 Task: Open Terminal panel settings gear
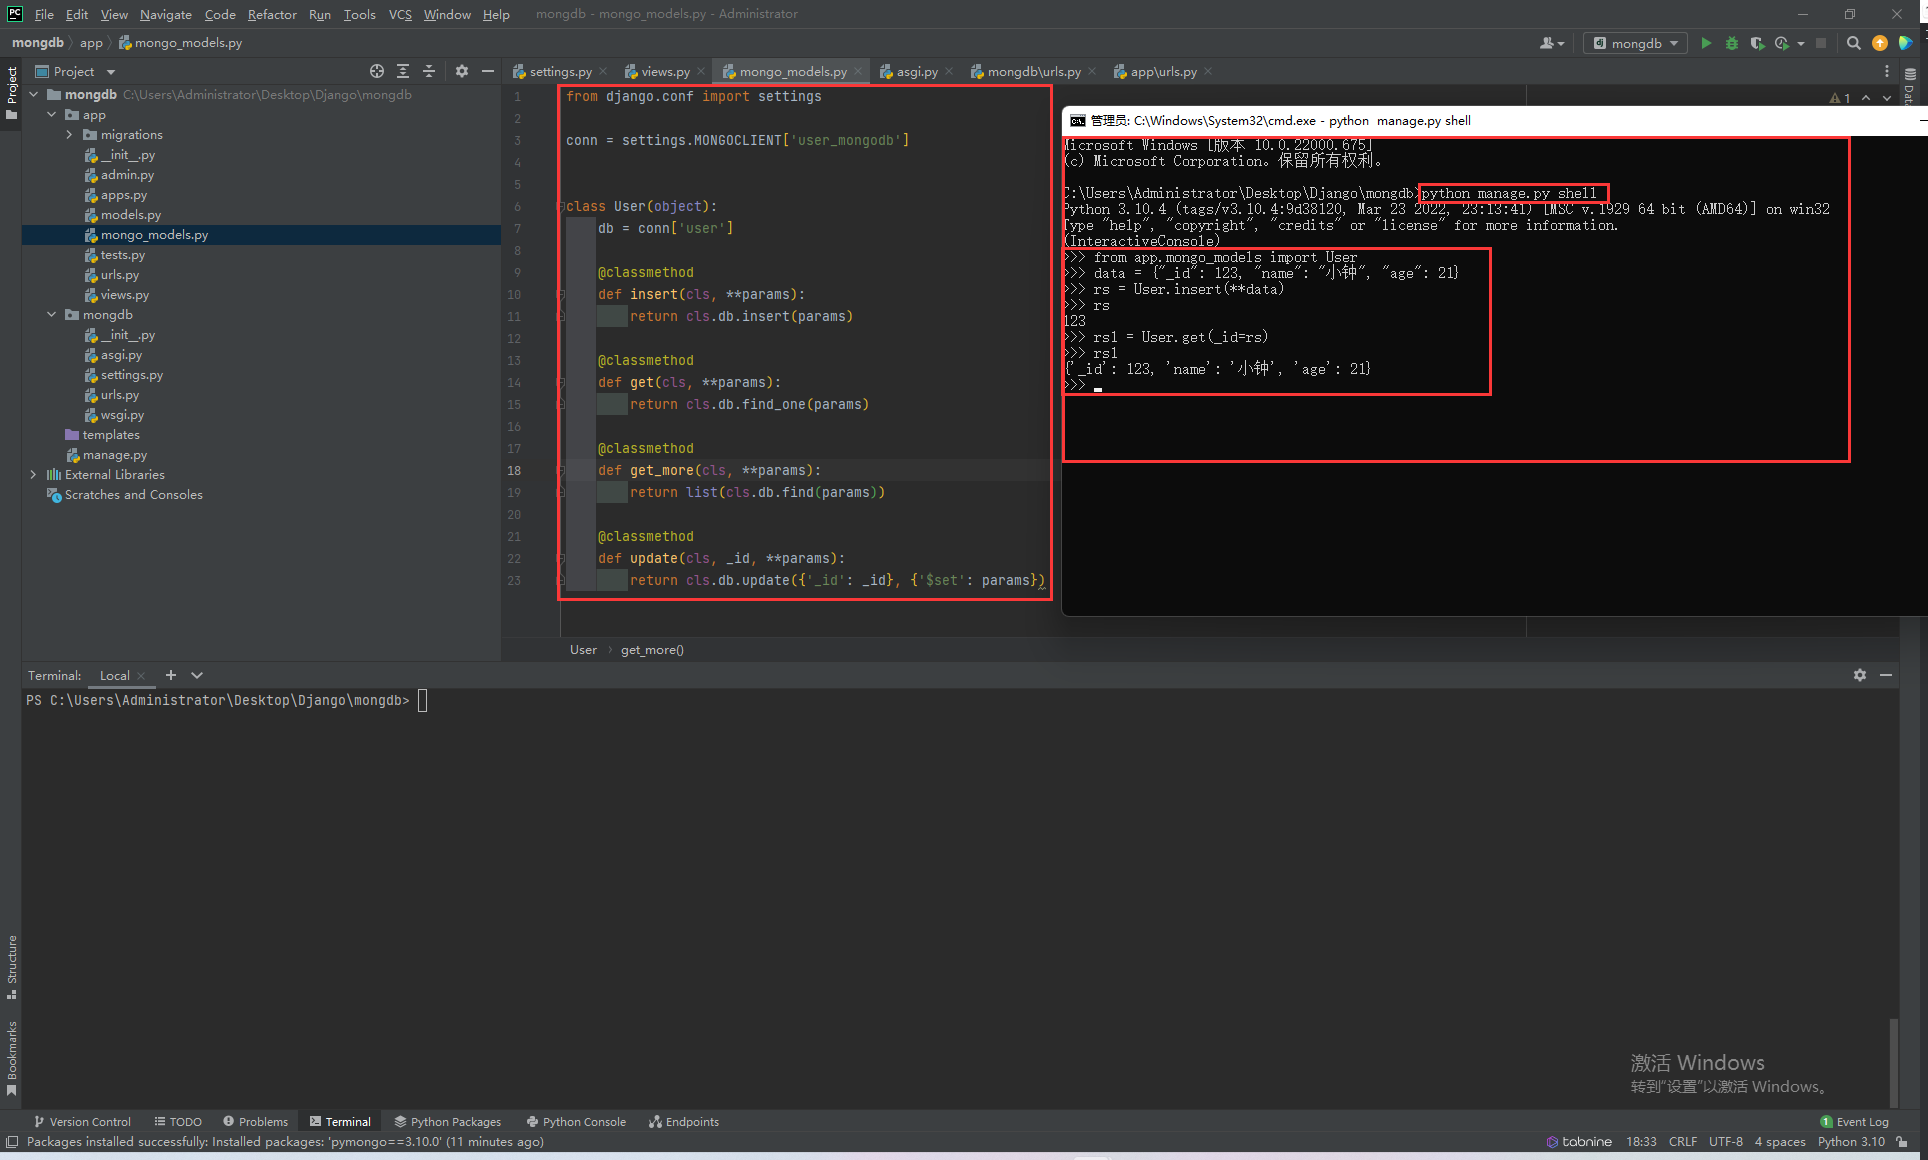click(1859, 675)
